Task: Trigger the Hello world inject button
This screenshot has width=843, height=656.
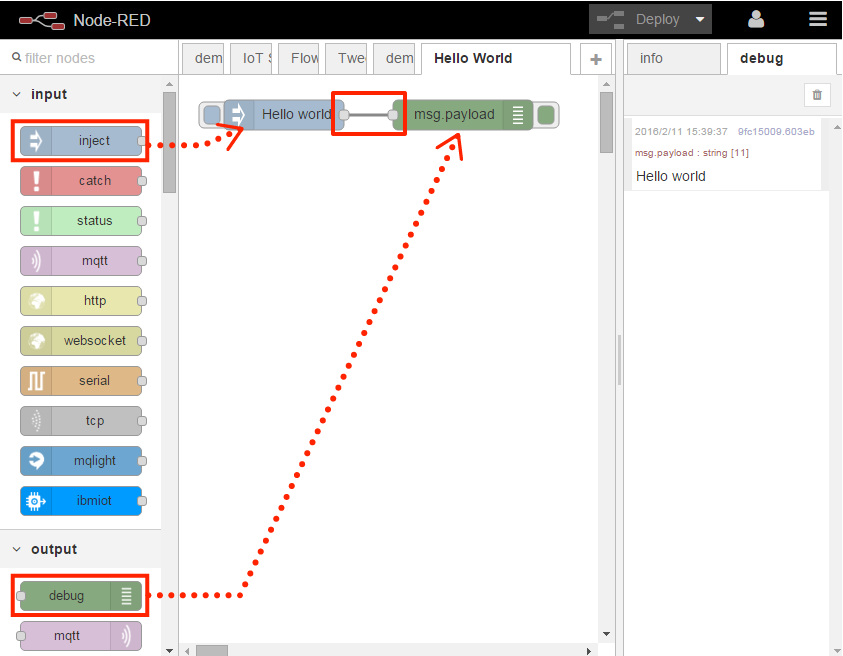Action: [x=212, y=115]
